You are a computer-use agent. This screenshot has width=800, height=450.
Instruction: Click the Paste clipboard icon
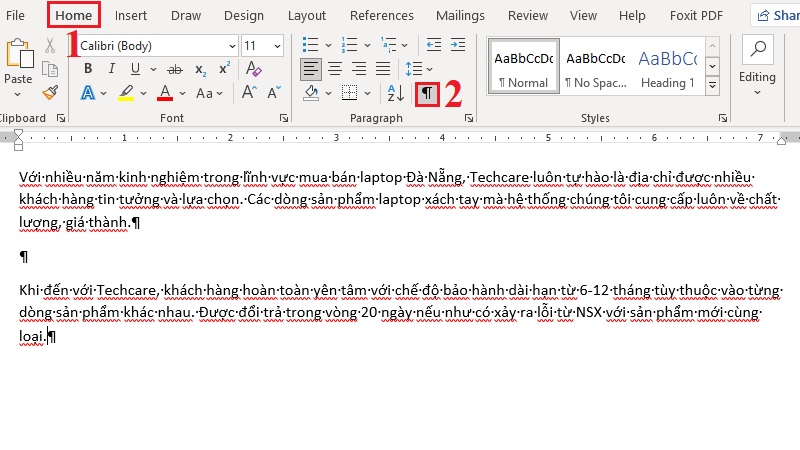(x=19, y=53)
